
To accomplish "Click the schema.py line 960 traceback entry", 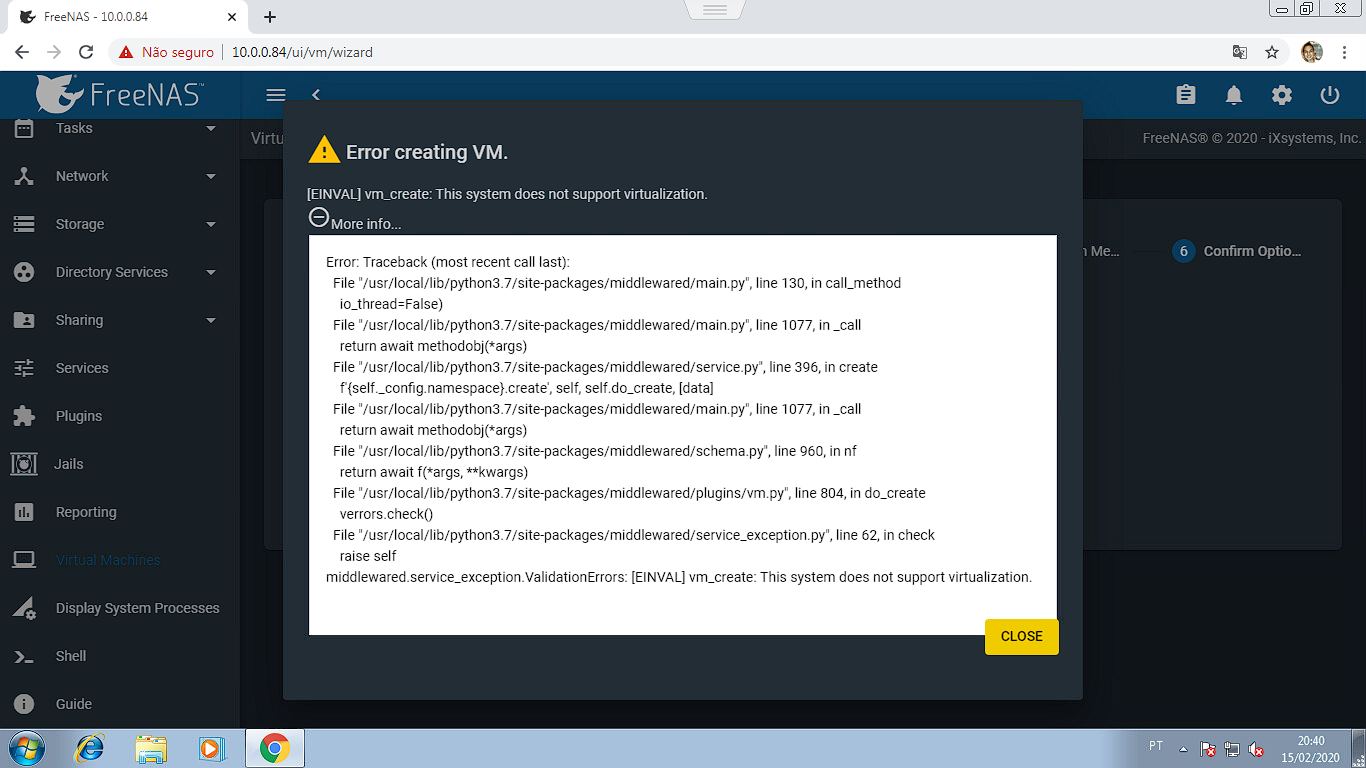I will (x=595, y=451).
